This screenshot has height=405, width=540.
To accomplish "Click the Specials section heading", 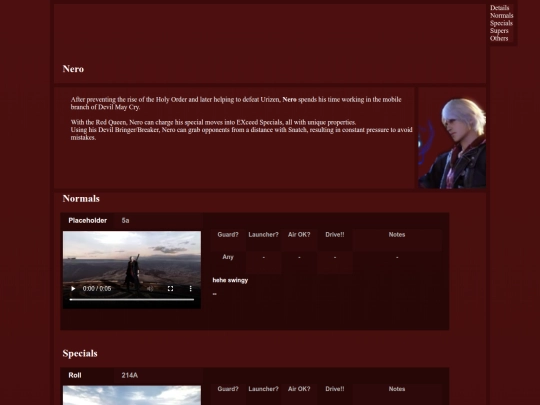I will coord(80,354).
